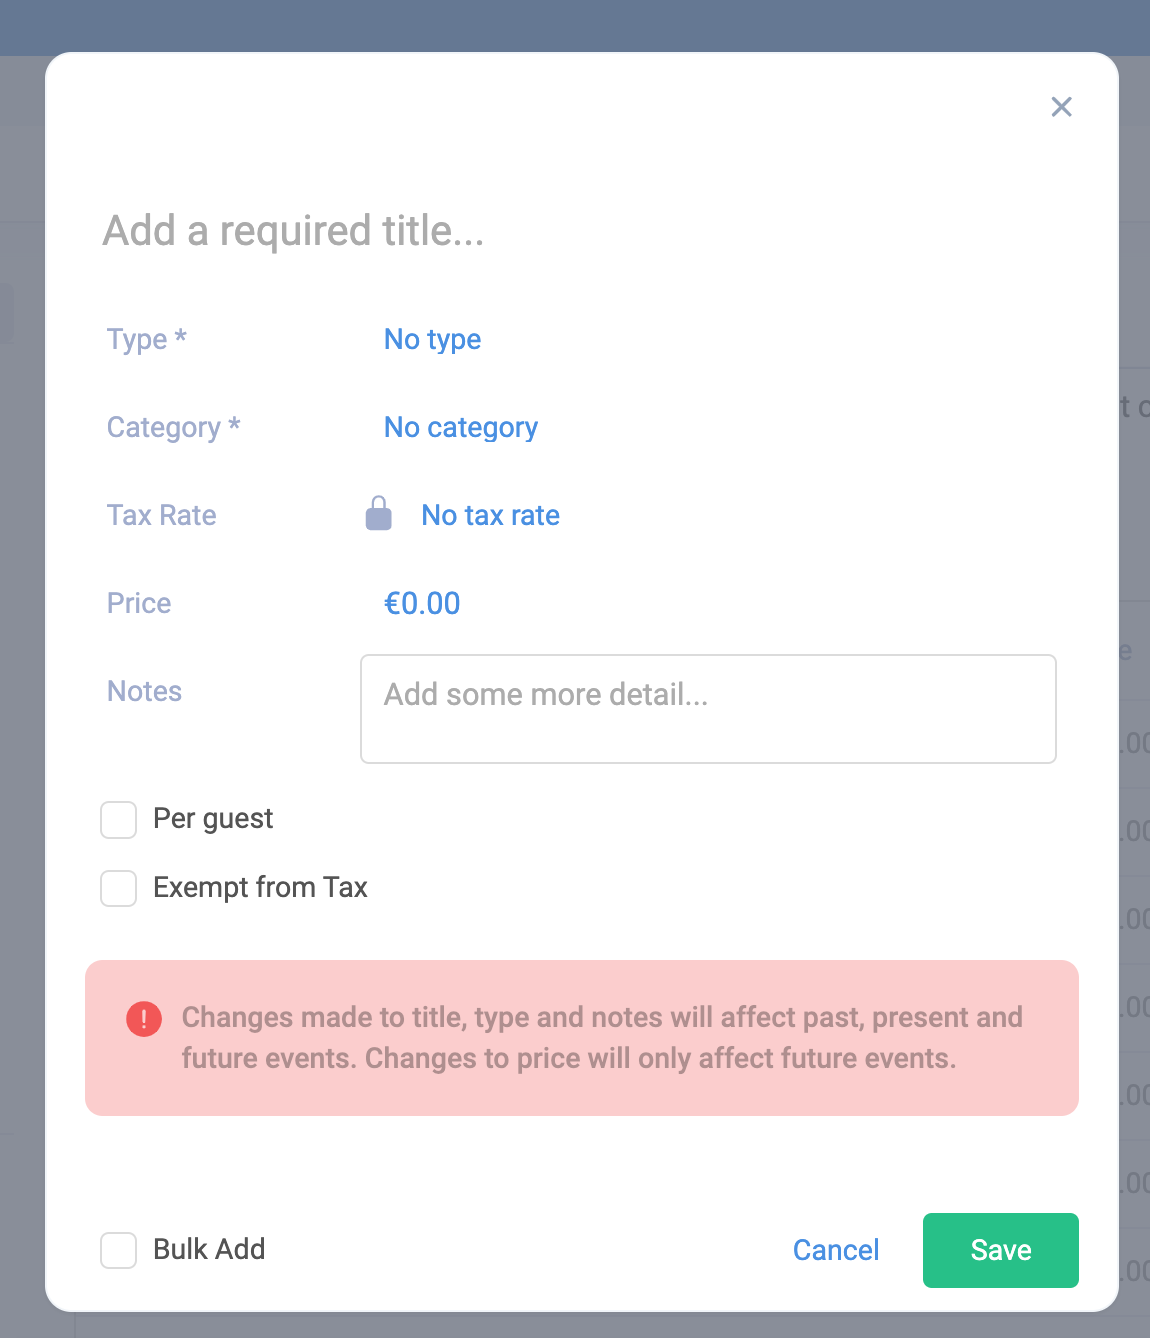Viewport: 1150px width, 1338px height.
Task: Select the Category label
Action: 172,427
